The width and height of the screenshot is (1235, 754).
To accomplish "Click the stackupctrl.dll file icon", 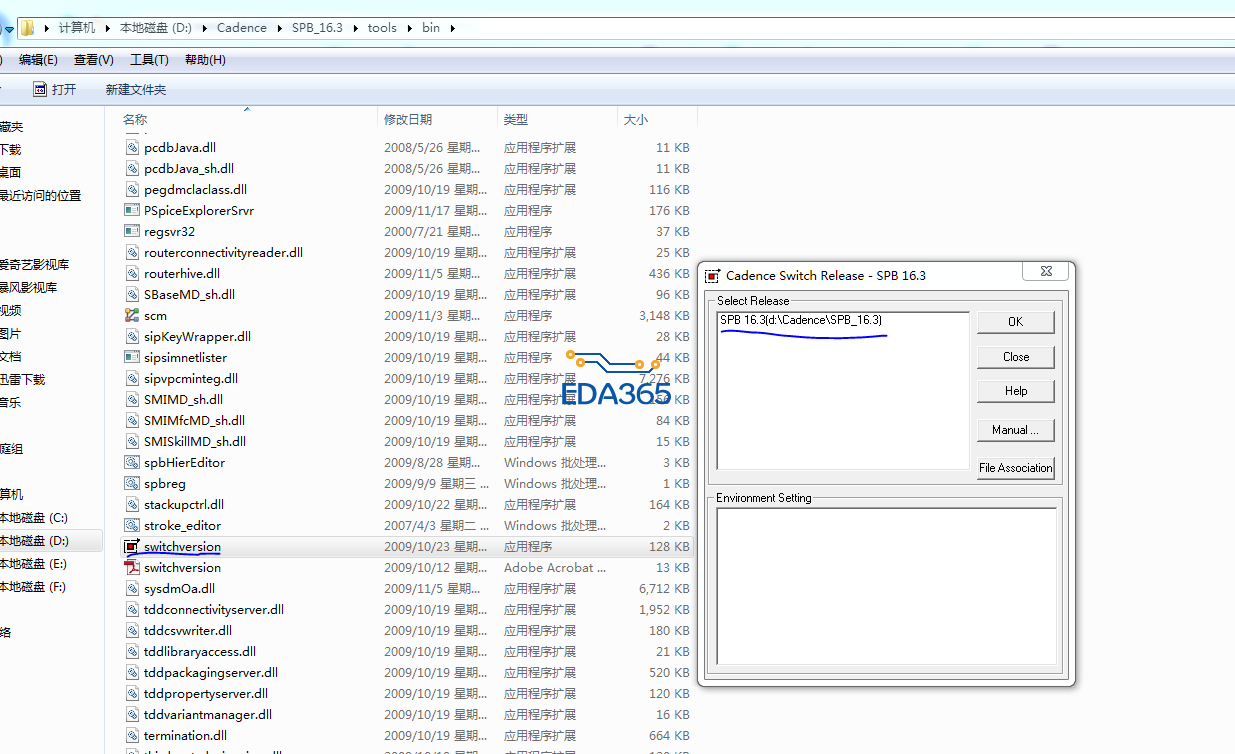I will 132,504.
